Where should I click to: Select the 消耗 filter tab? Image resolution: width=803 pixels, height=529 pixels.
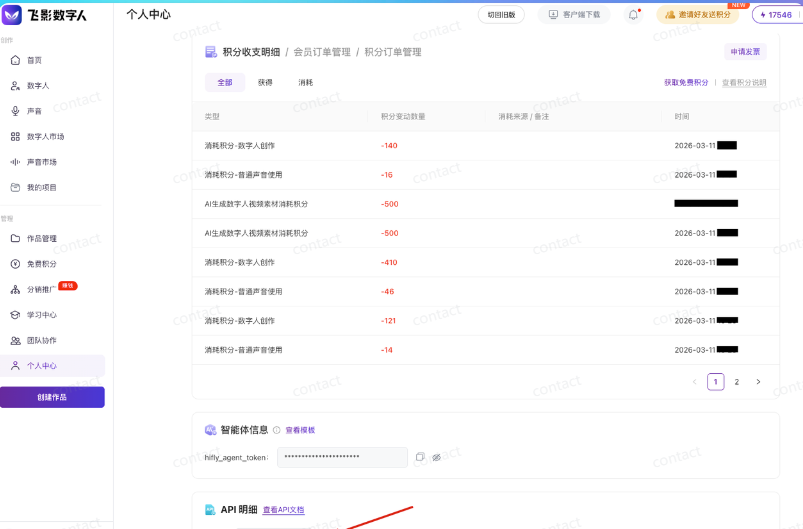[306, 82]
